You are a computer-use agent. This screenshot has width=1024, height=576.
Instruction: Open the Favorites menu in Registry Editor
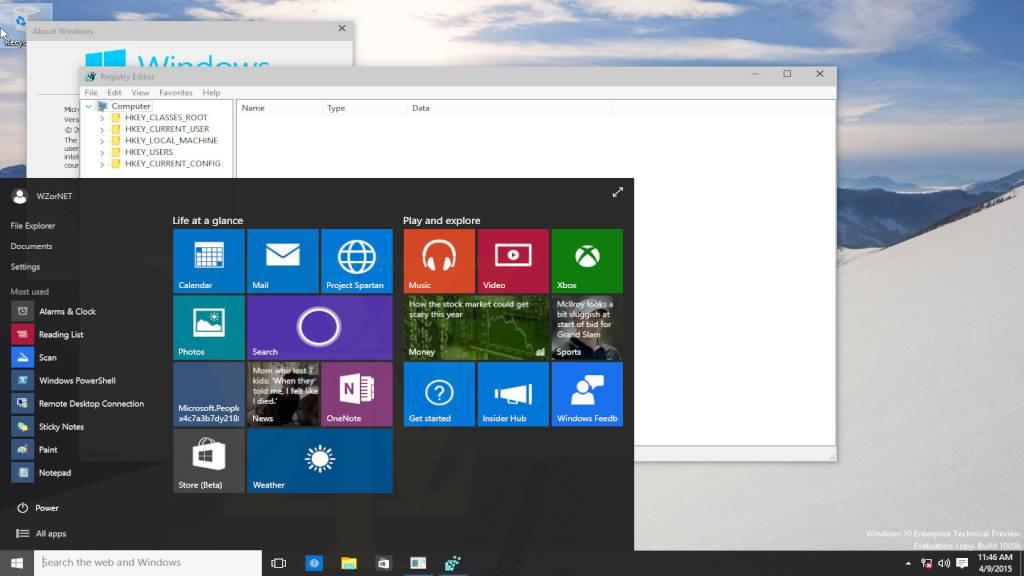175,91
